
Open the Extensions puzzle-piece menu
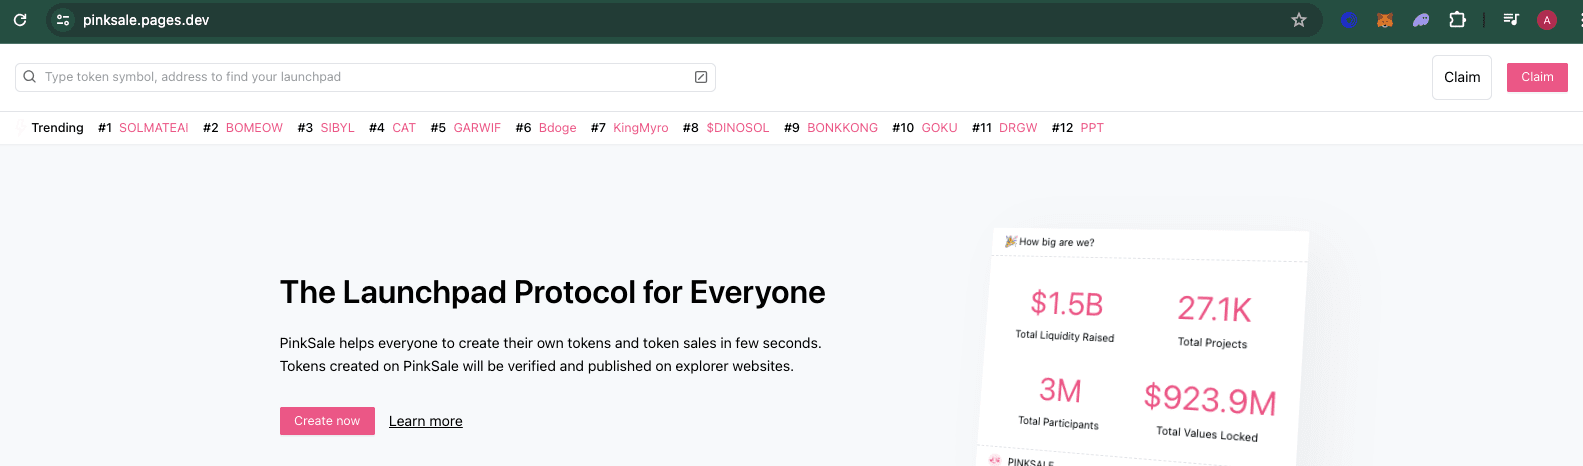(1457, 20)
